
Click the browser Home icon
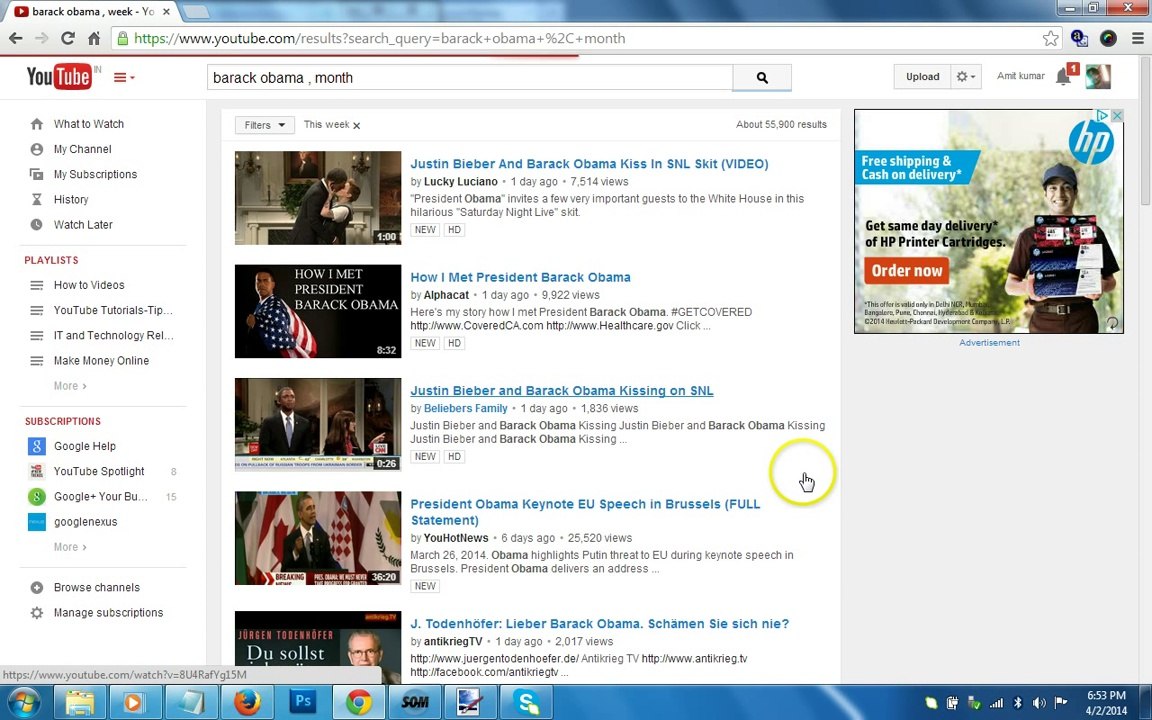[x=94, y=38]
